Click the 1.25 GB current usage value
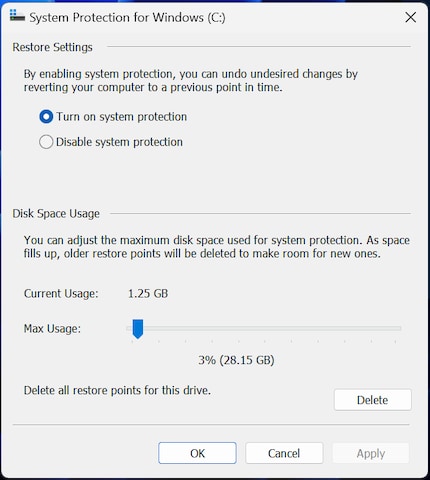Screen dimensions: 430x480 coord(148,294)
